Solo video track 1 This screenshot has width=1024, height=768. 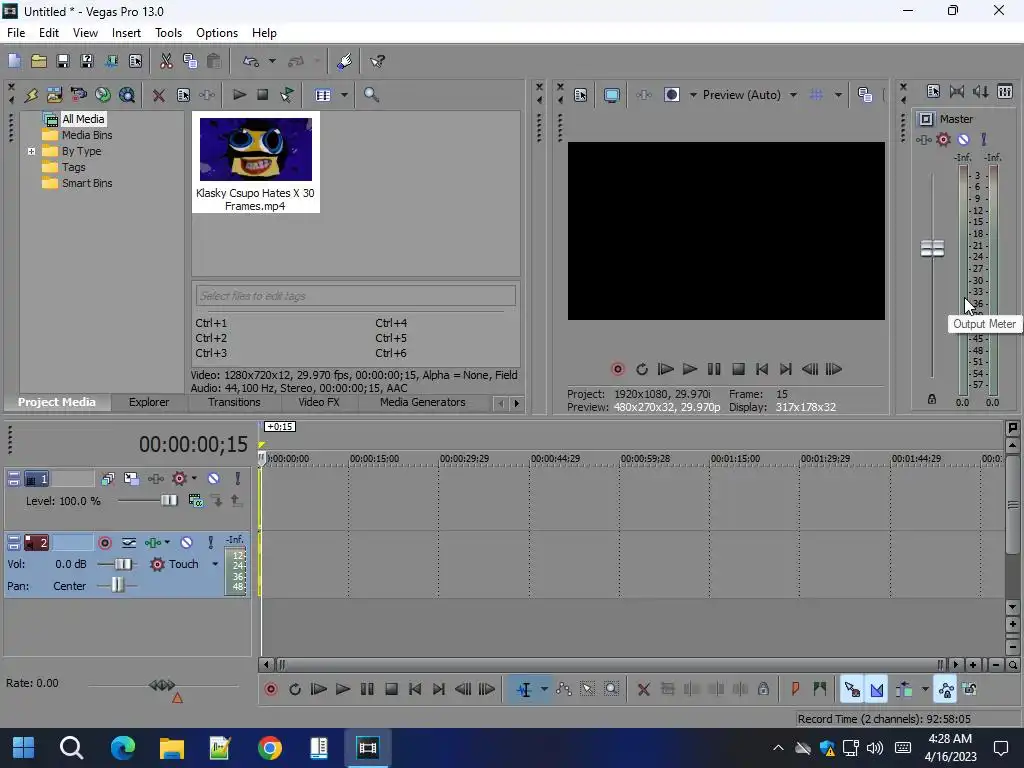point(238,479)
